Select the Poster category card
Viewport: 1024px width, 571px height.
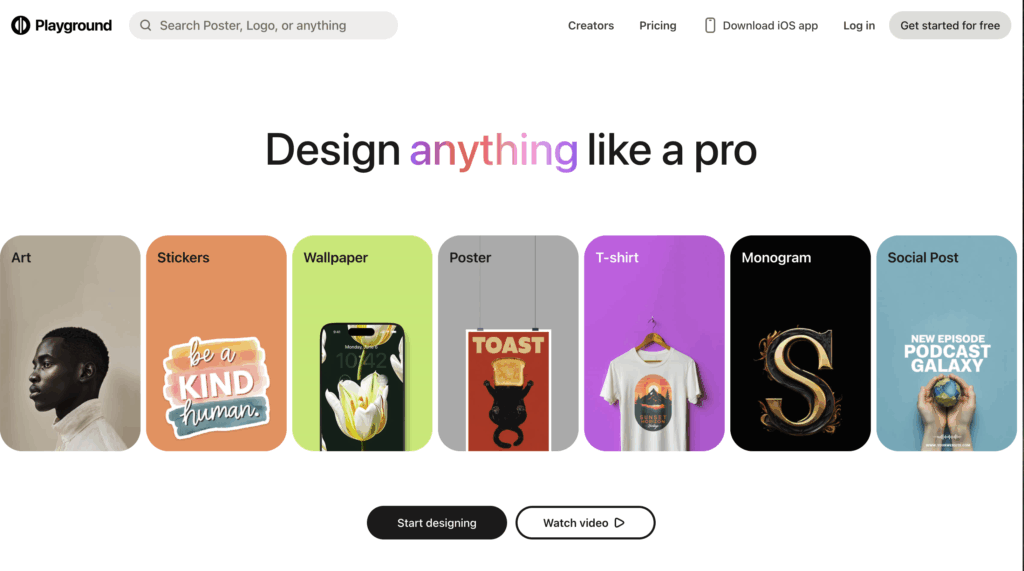pos(508,343)
